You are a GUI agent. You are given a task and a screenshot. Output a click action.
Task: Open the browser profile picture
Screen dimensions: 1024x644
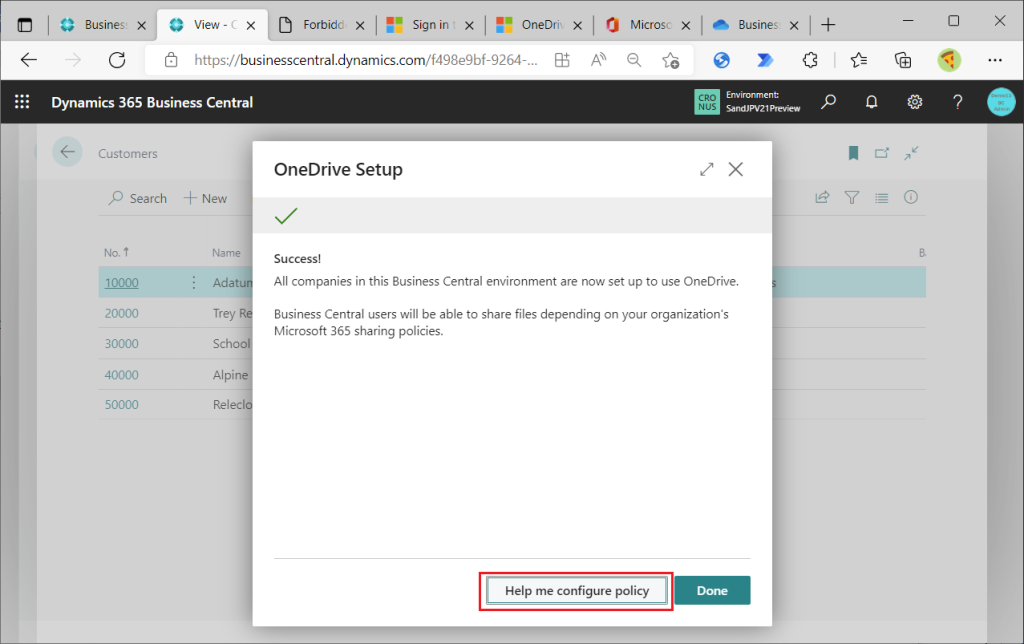(x=949, y=60)
